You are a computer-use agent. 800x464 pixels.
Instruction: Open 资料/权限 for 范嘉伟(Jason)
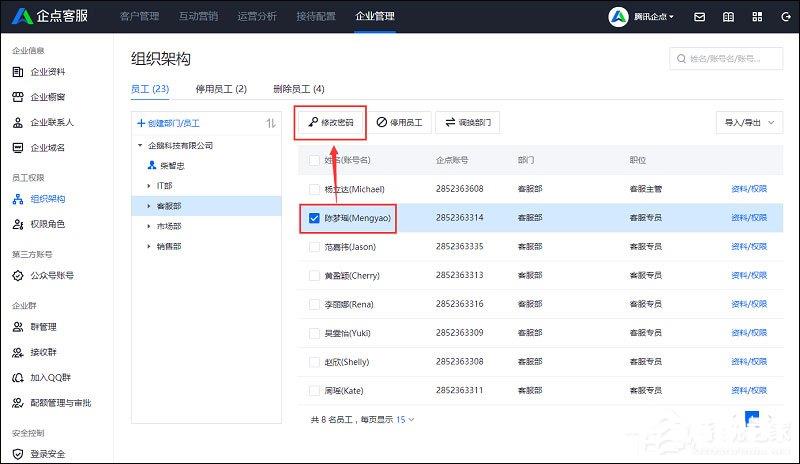[x=749, y=247]
